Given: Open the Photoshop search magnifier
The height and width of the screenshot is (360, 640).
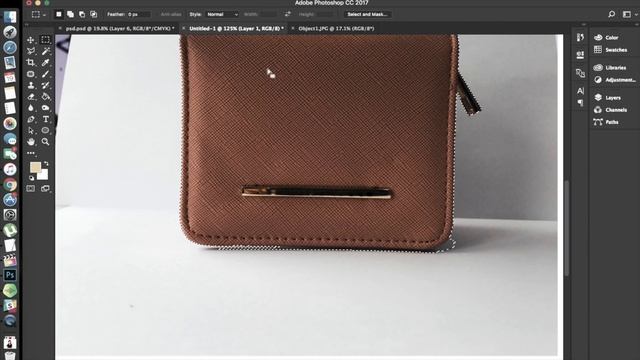Looking at the screenshot, I should [611, 14].
